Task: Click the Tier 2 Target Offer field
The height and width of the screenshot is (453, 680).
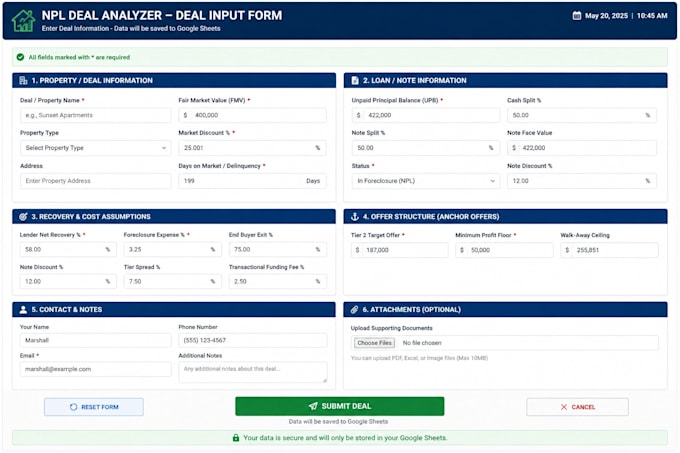Action: (x=399, y=250)
